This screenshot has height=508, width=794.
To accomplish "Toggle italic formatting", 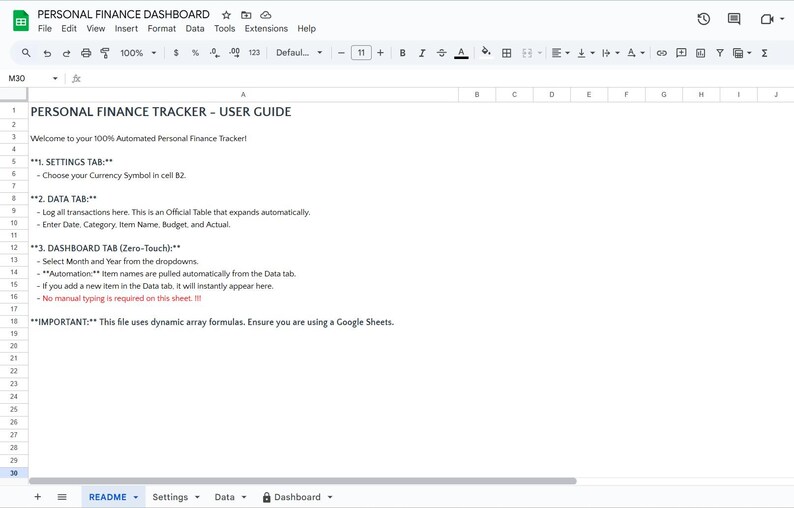I will (422, 53).
